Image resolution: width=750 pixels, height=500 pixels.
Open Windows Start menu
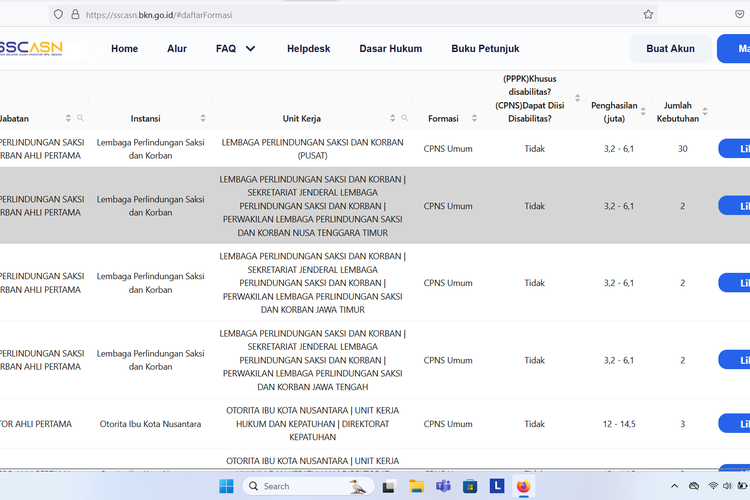tap(226, 486)
